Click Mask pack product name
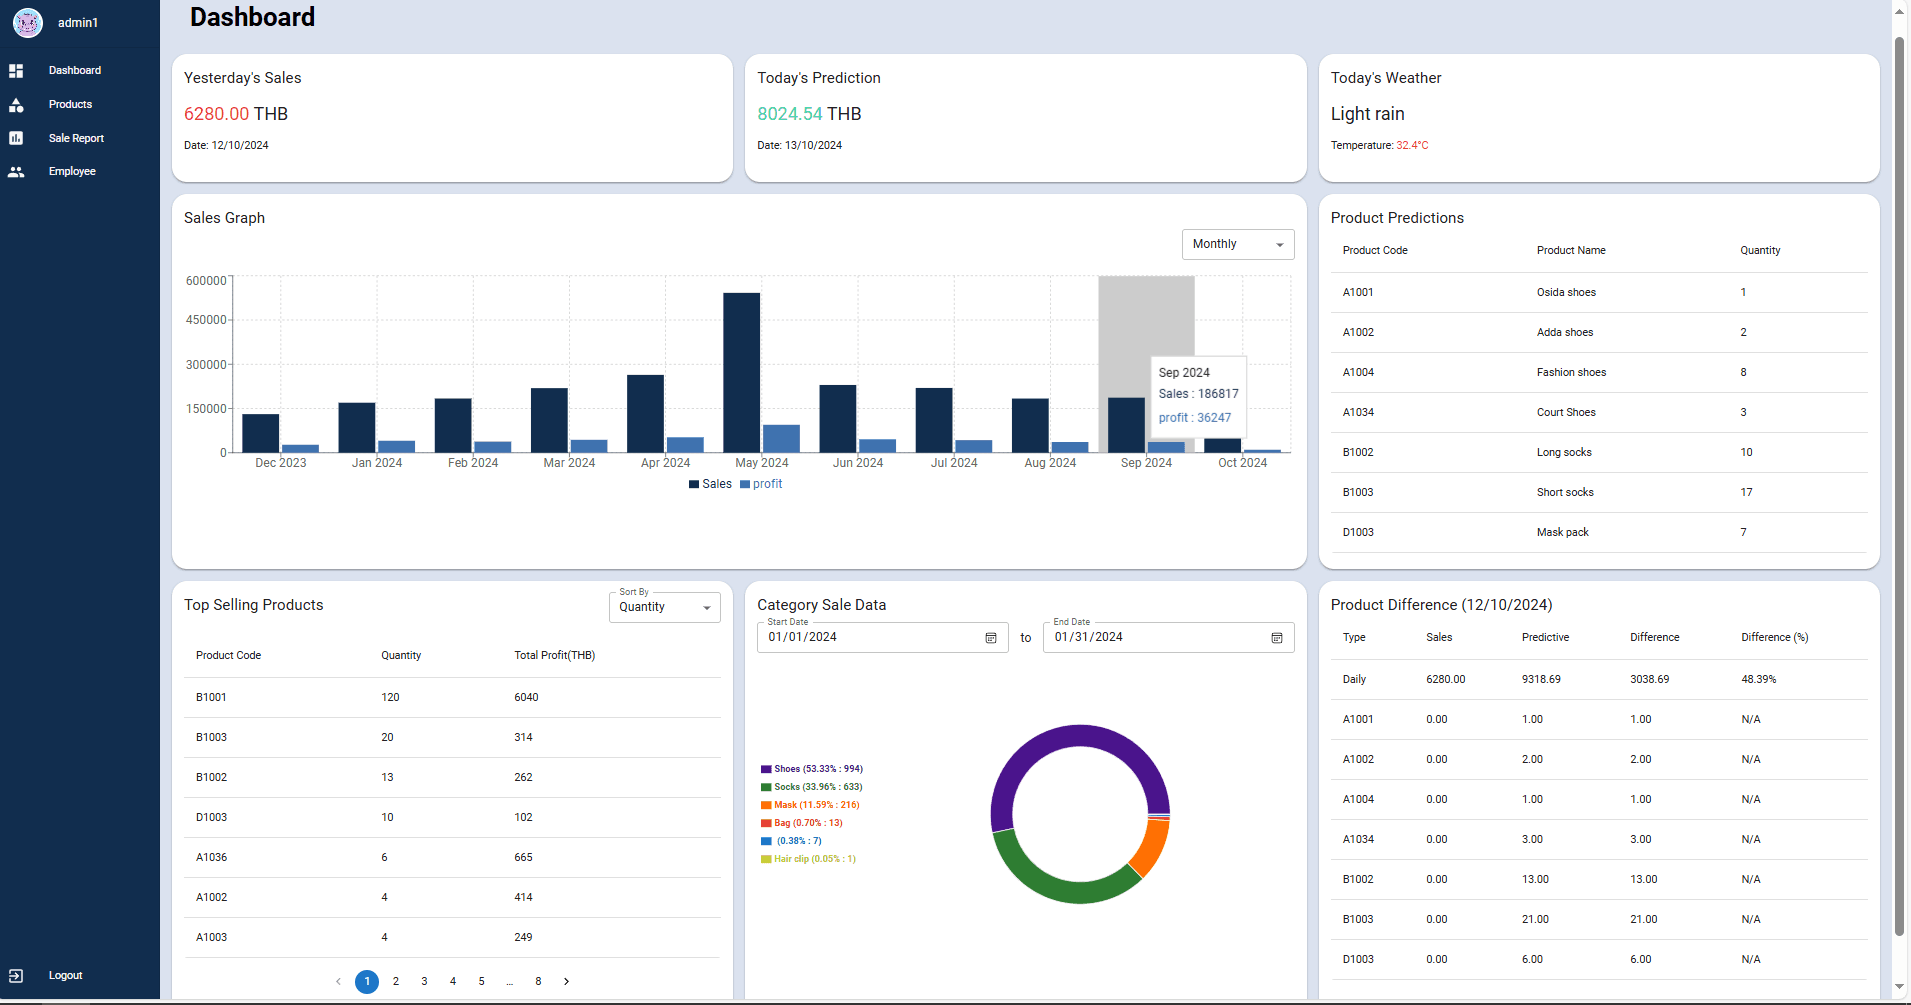 coord(1562,533)
